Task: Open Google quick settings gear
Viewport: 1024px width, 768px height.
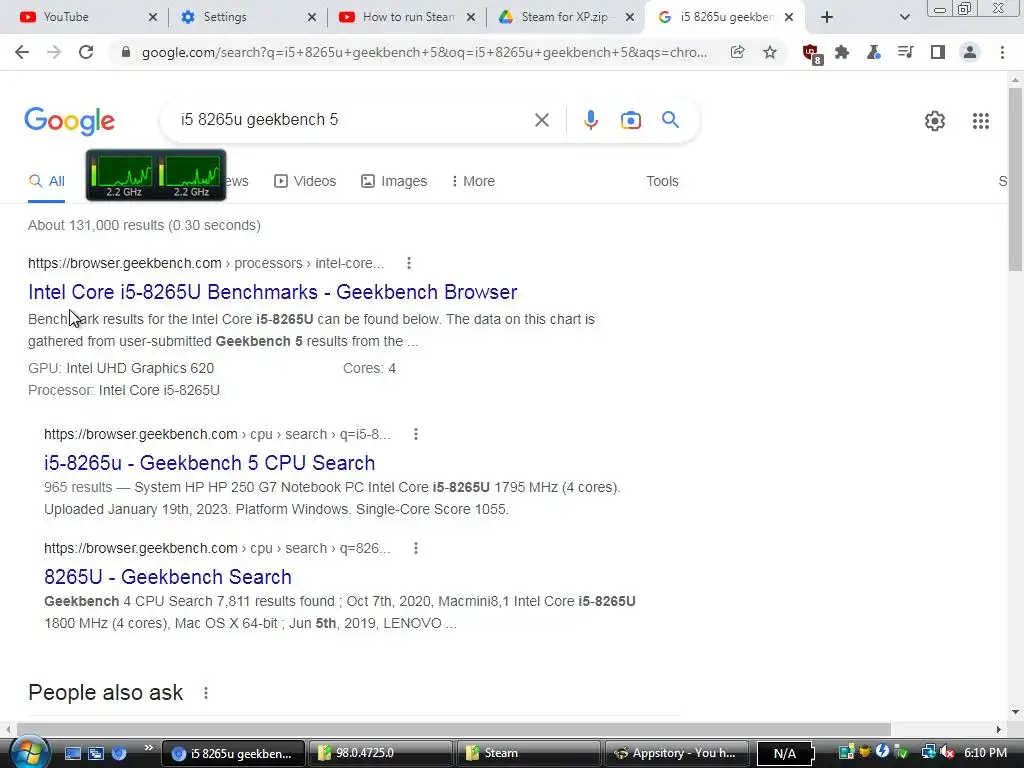Action: pyautogui.click(x=935, y=121)
